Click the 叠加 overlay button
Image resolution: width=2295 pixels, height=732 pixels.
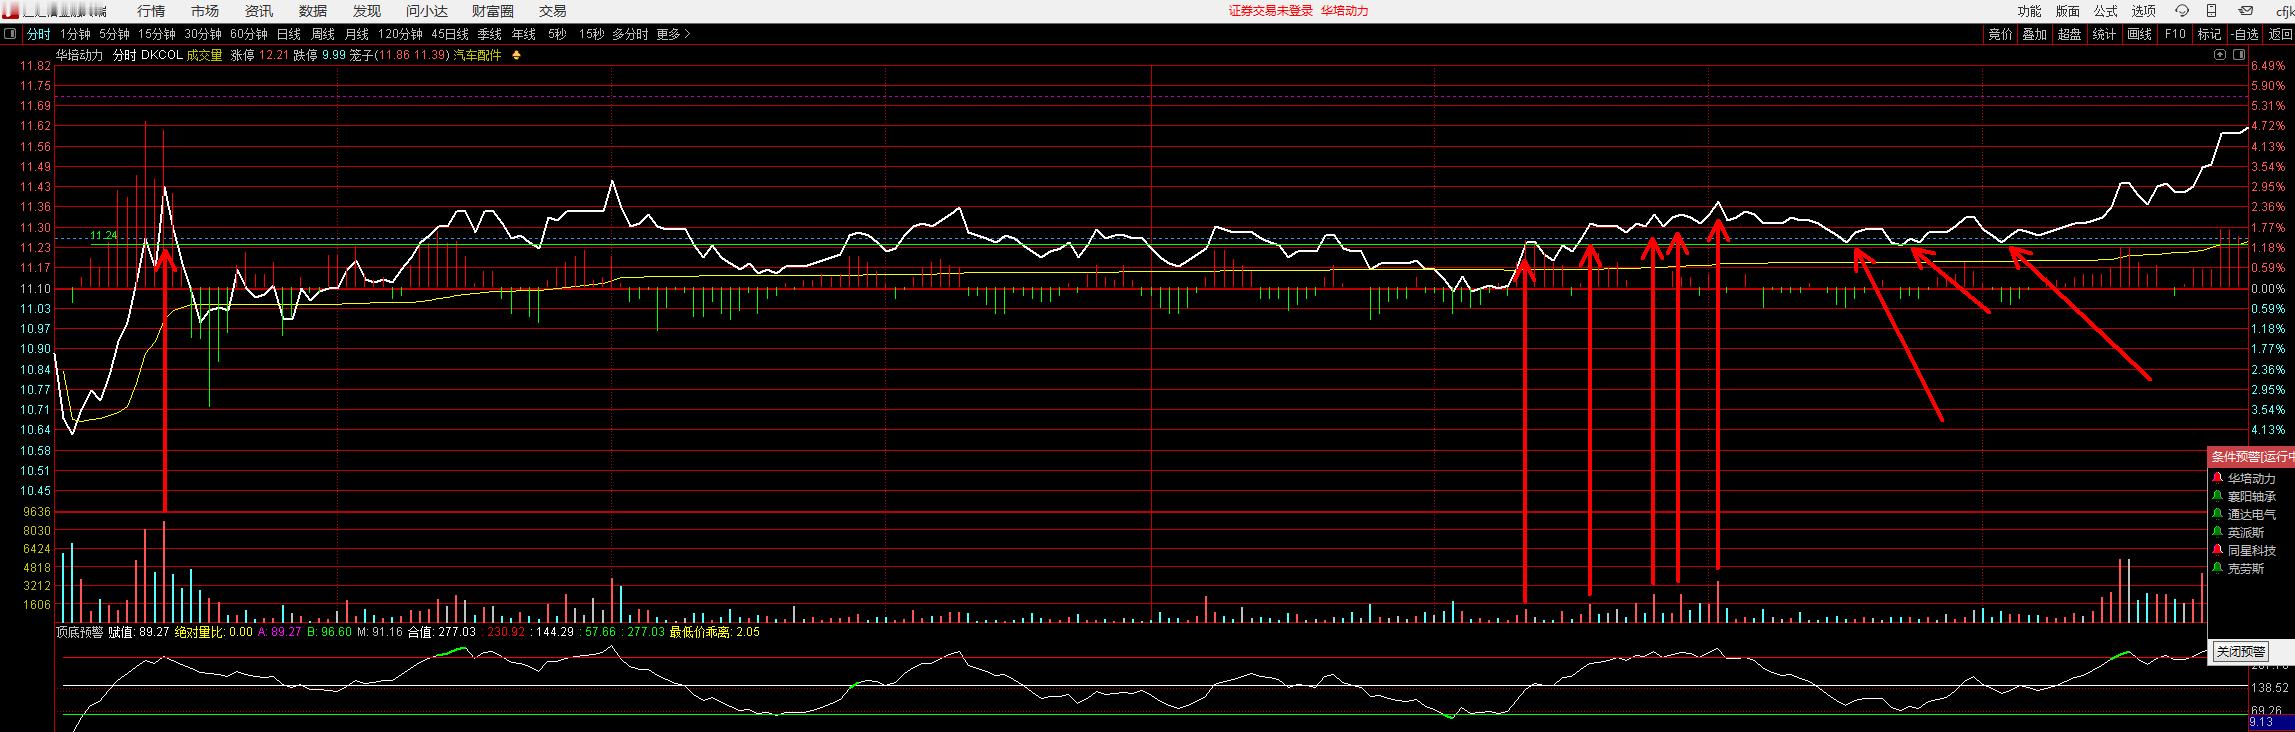click(2034, 34)
